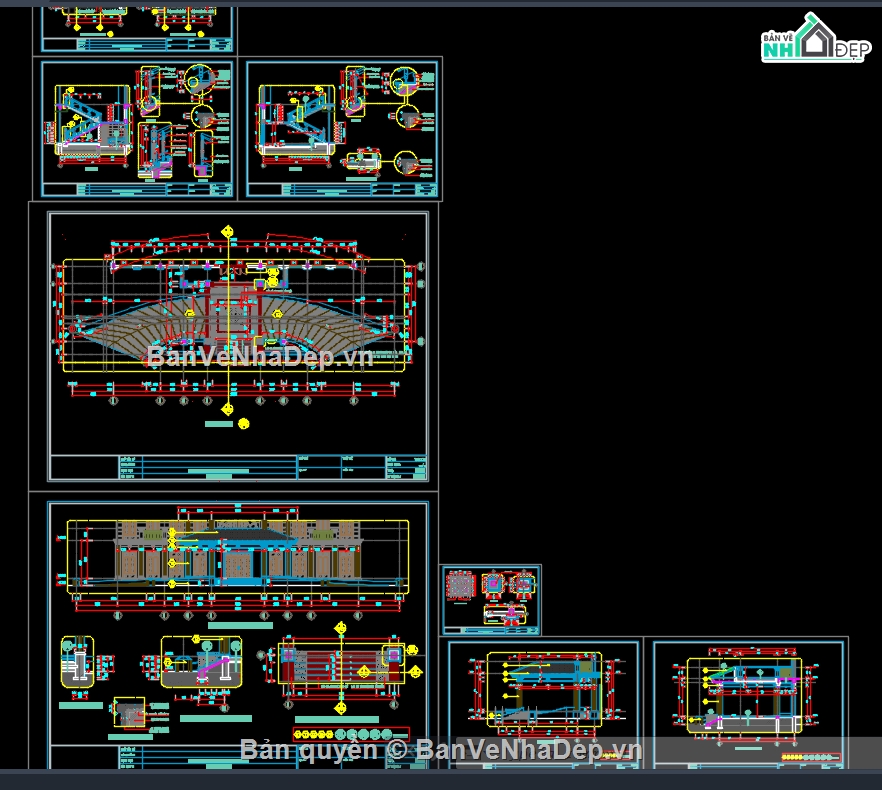Click the title block of the left staircase sheet
This screenshot has height=790, width=882.
click(x=136, y=189)
